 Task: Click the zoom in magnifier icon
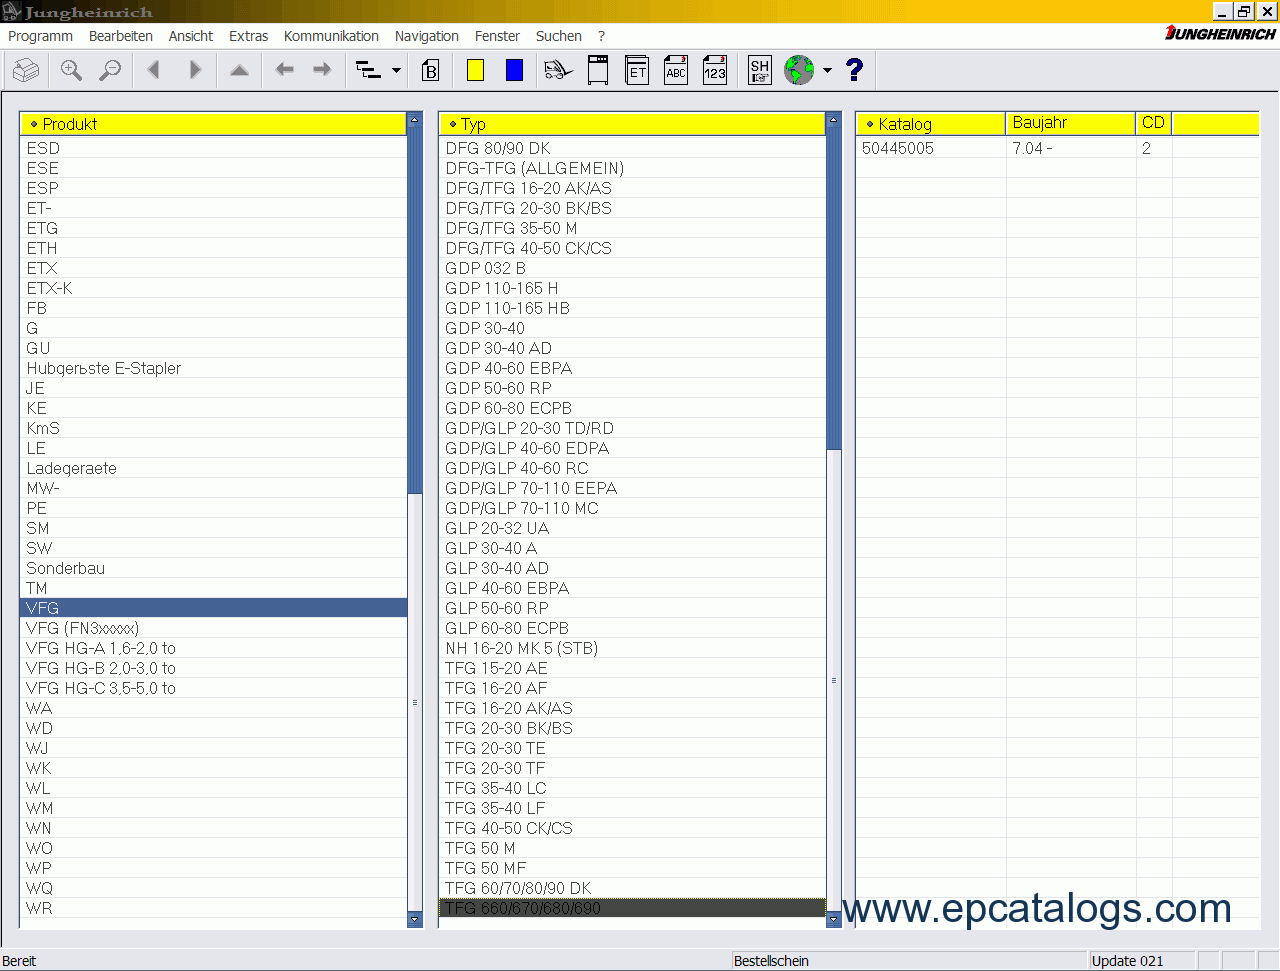[x=71, y=70]
